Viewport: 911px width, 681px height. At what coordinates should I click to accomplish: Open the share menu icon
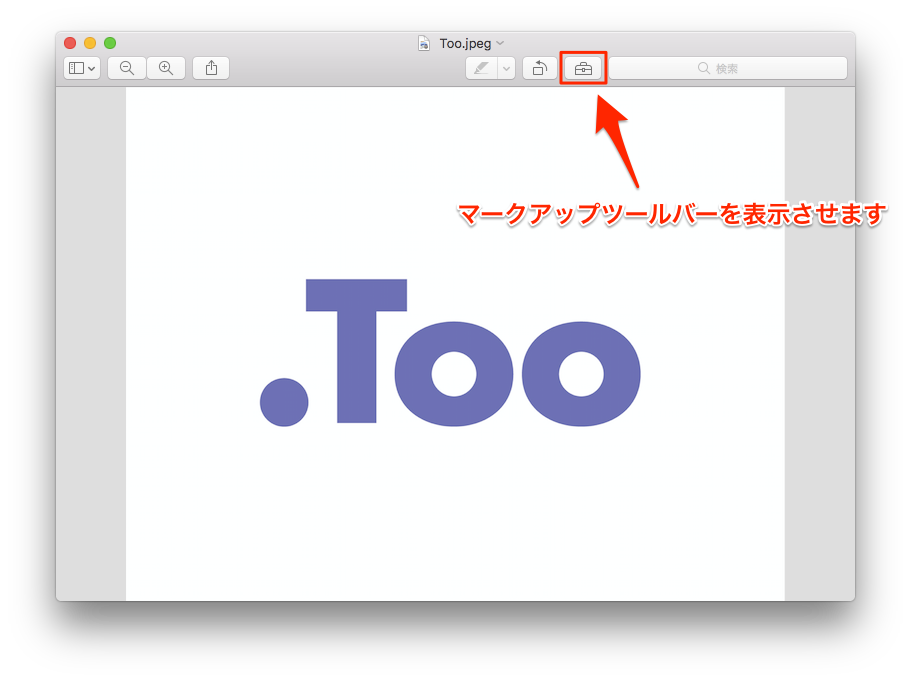coord(211,68)
